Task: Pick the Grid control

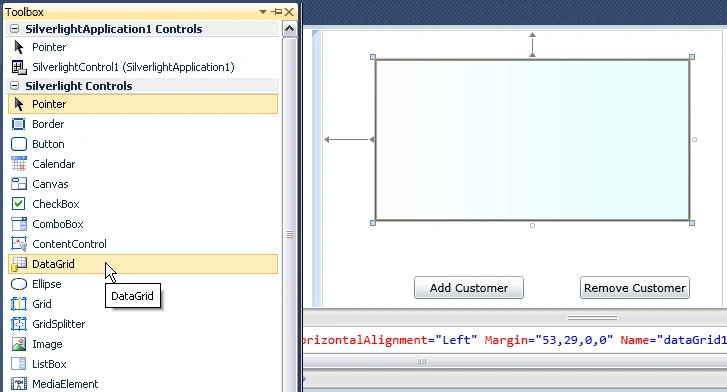Action: (143, 304)
